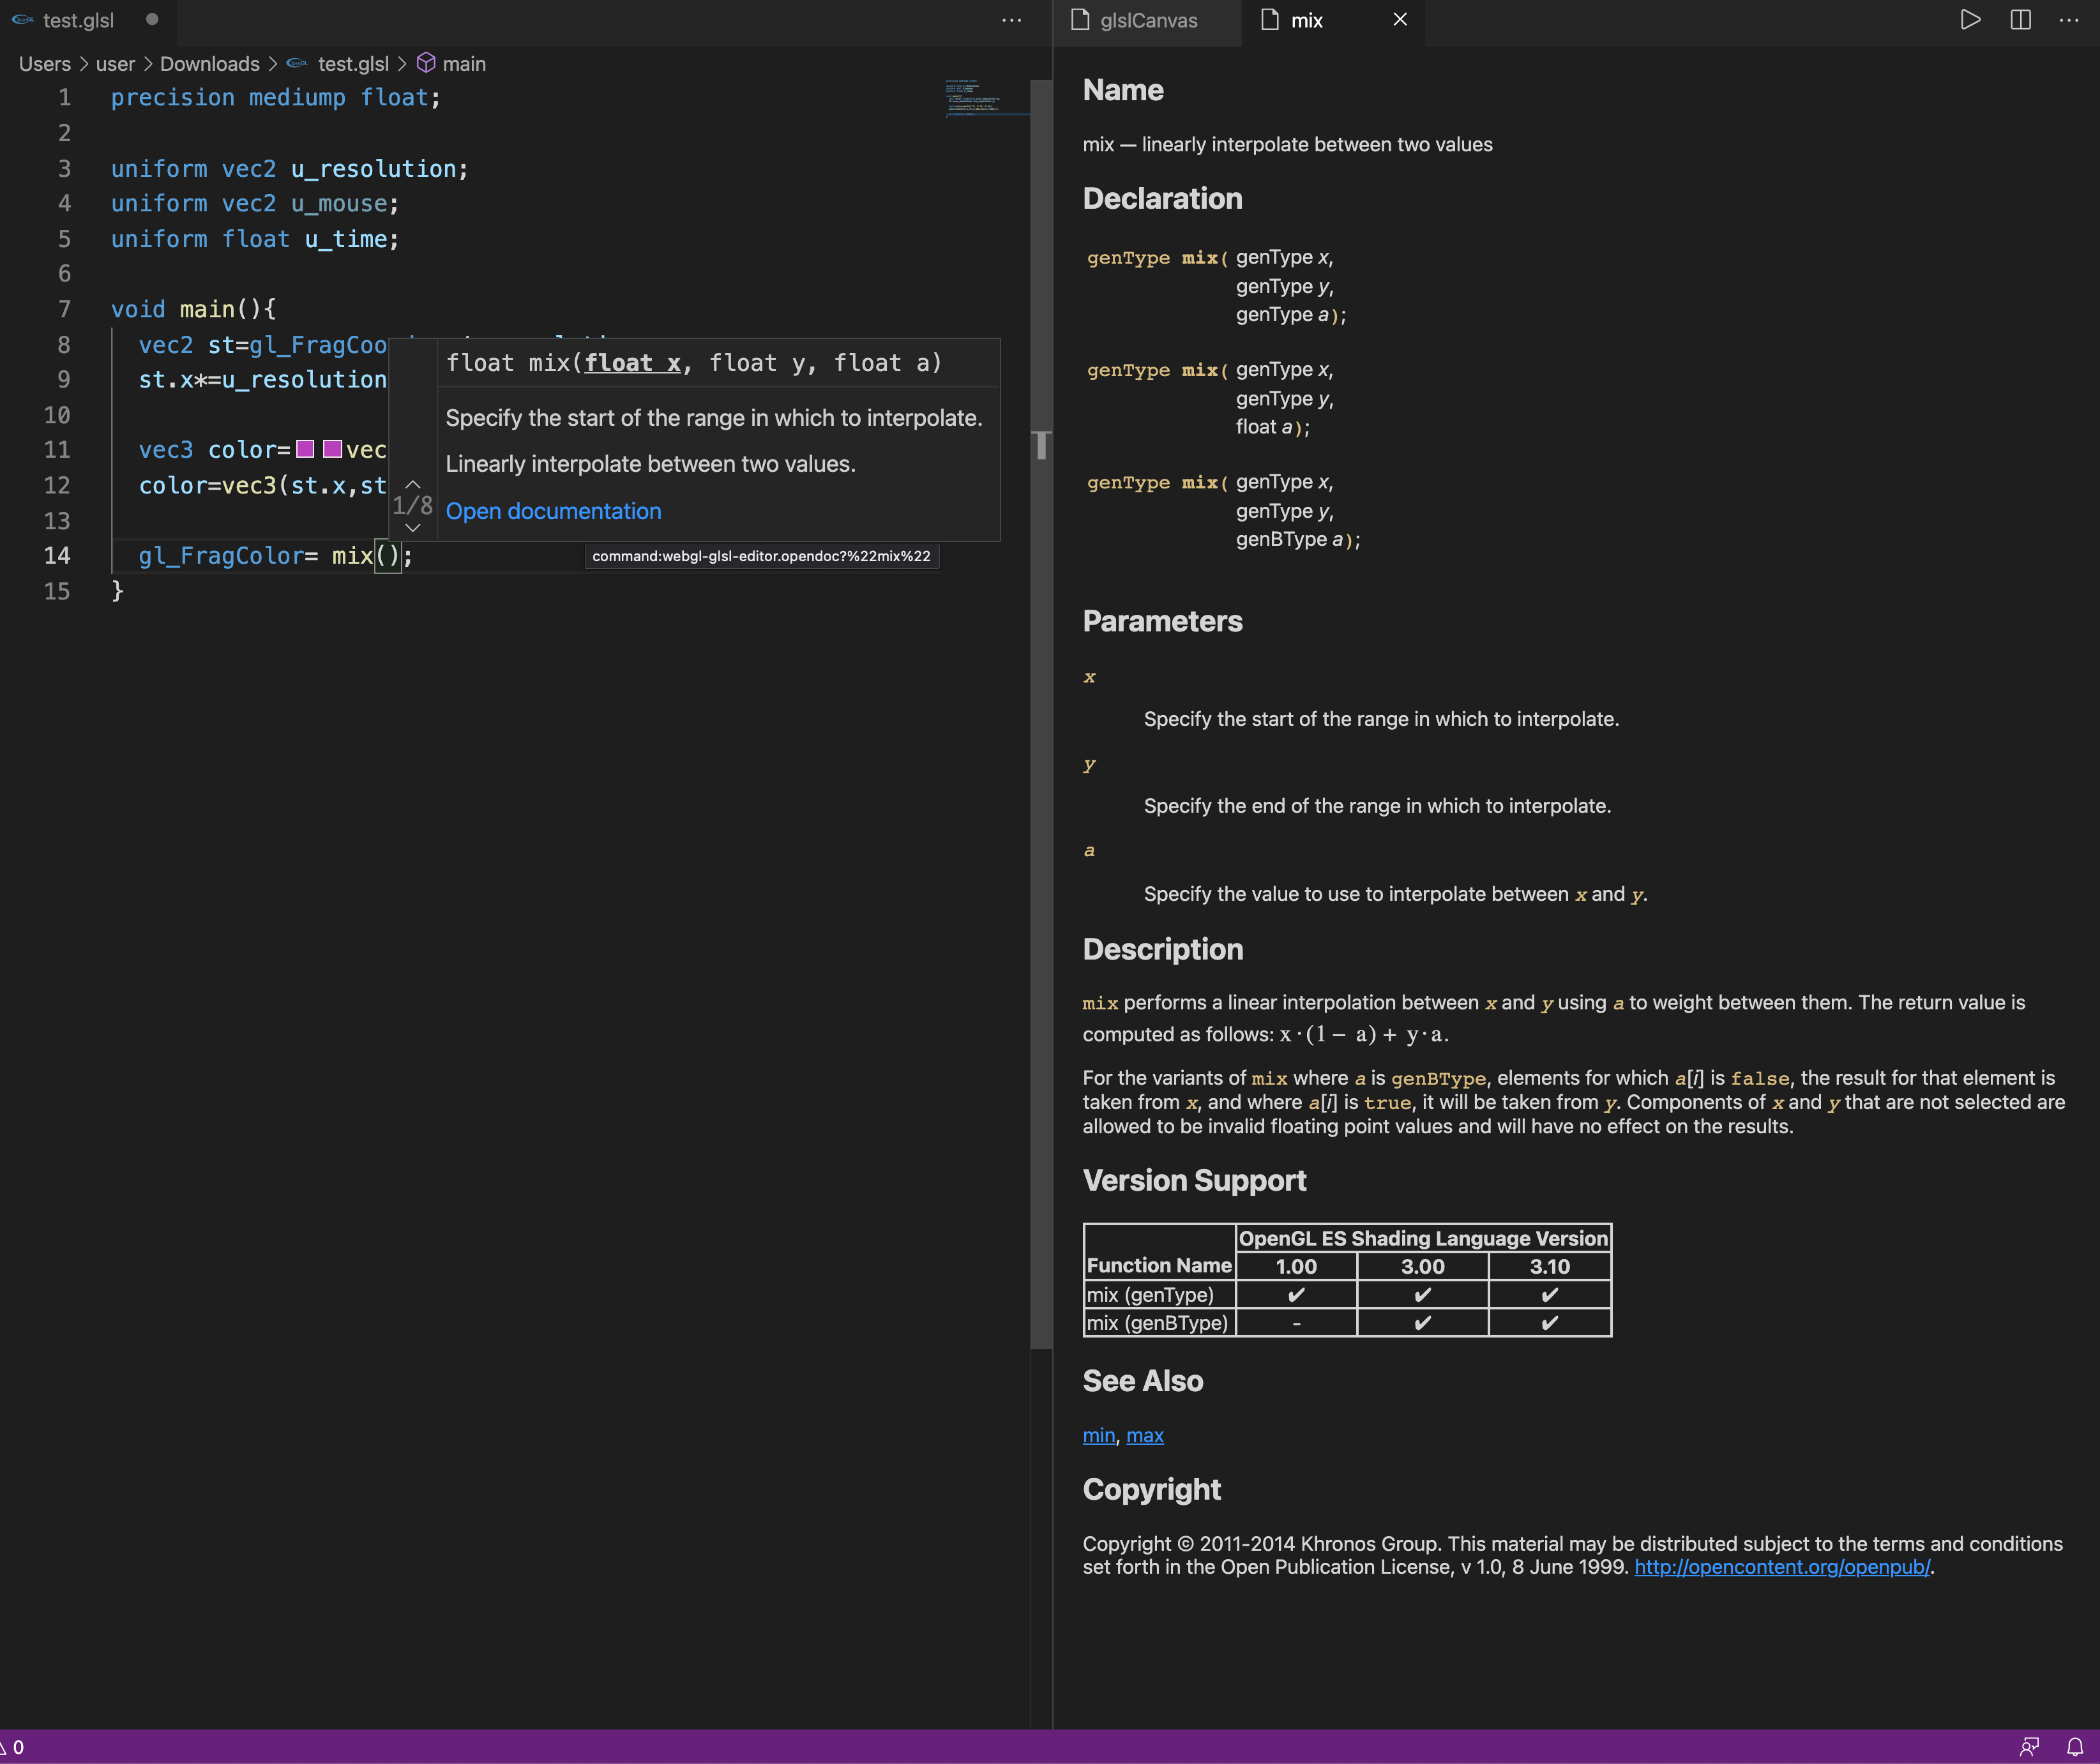Click the warnings count in status bar
Viewport: 2100px width, 1764px height.
coord(12,1747)
